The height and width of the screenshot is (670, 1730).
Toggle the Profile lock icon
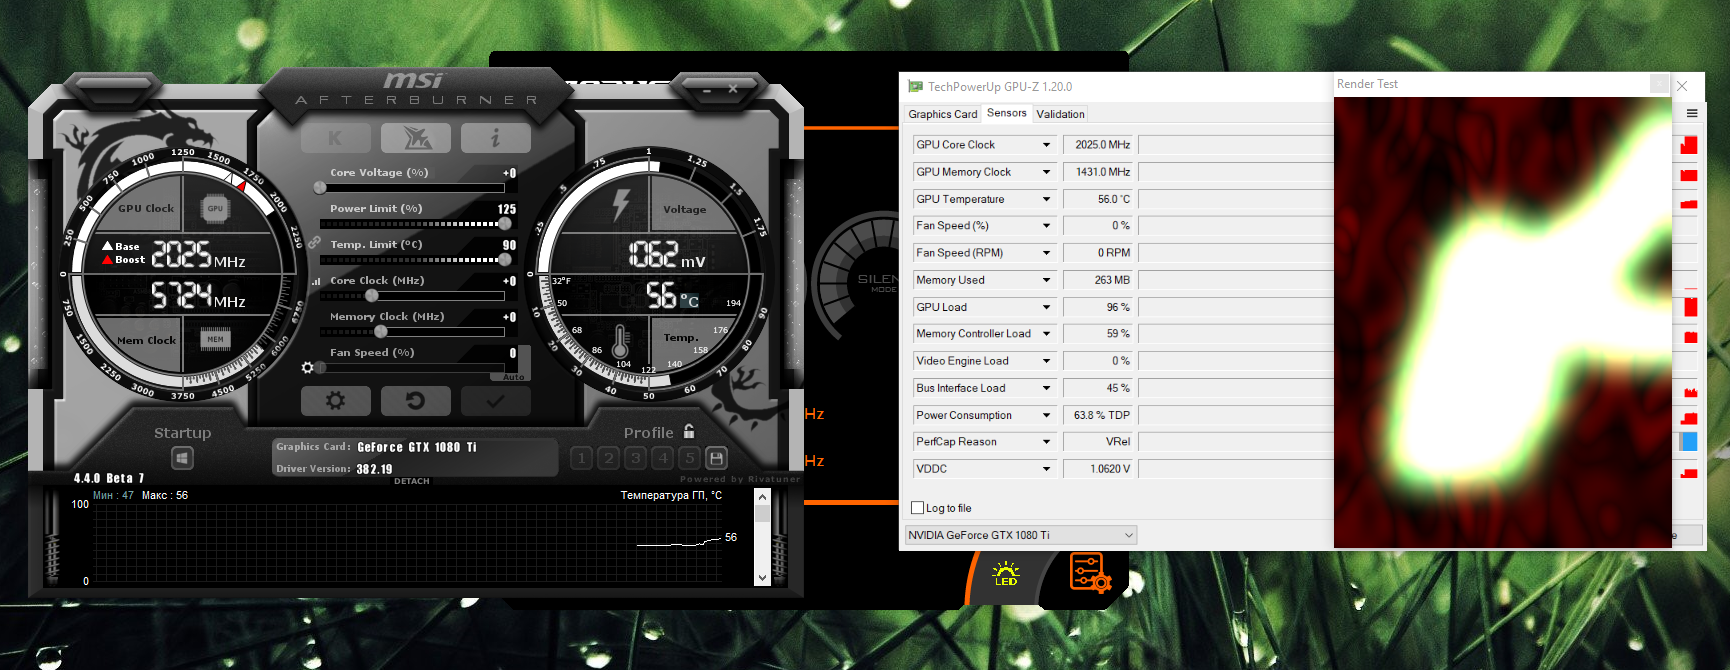689,431
